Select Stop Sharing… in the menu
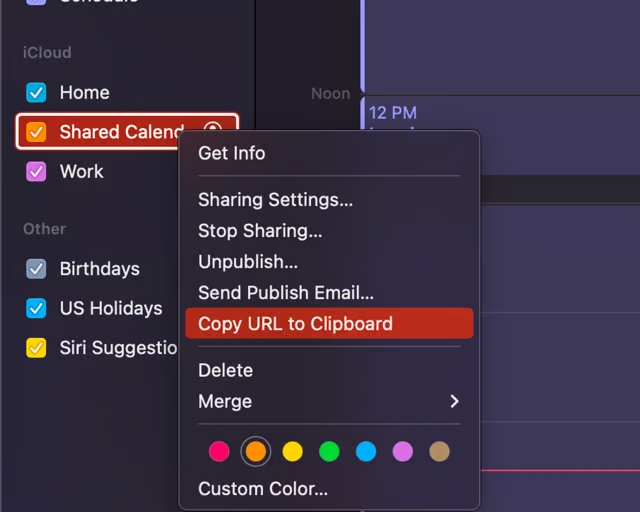The width and height of the screenshot is (640, 512). [260, 231]
